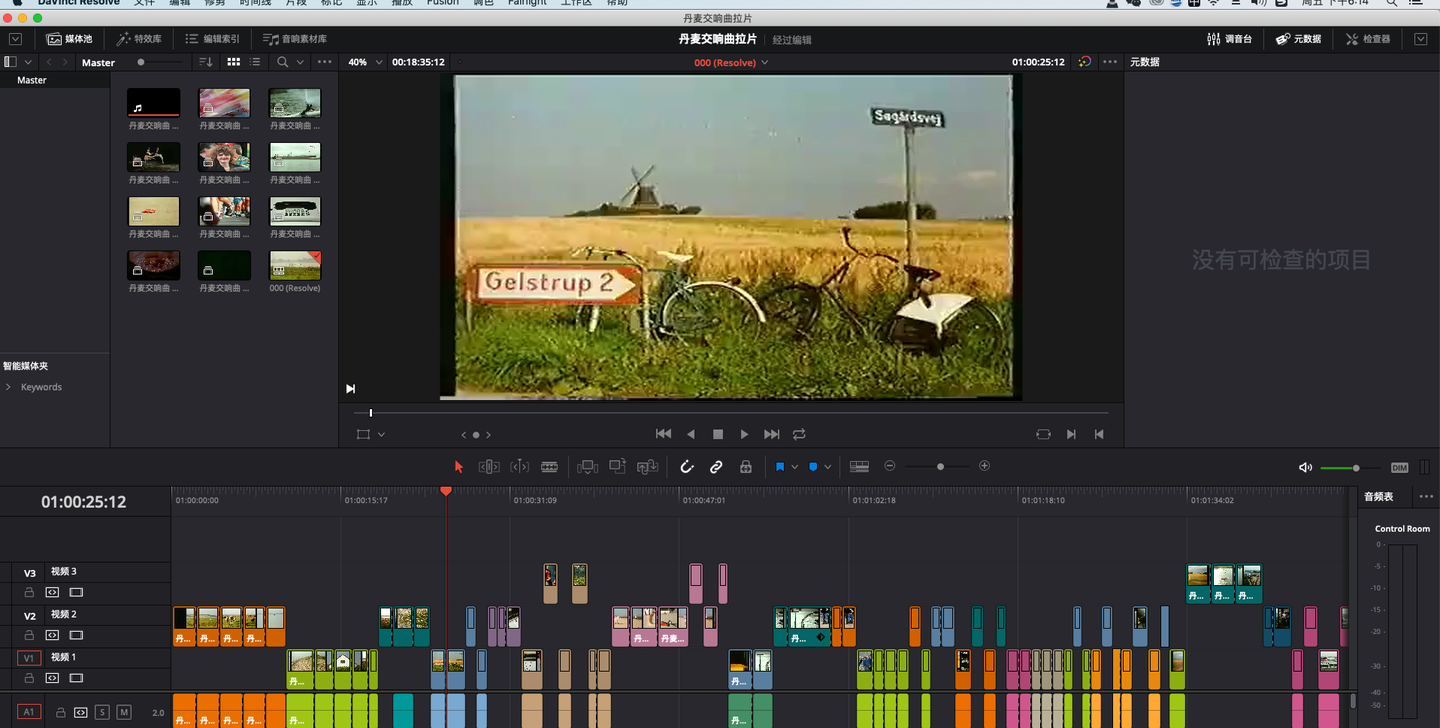Add a flag with the blue flag icon
Image resolution: width=1440 pixels, height=728 pixels.
780,467
